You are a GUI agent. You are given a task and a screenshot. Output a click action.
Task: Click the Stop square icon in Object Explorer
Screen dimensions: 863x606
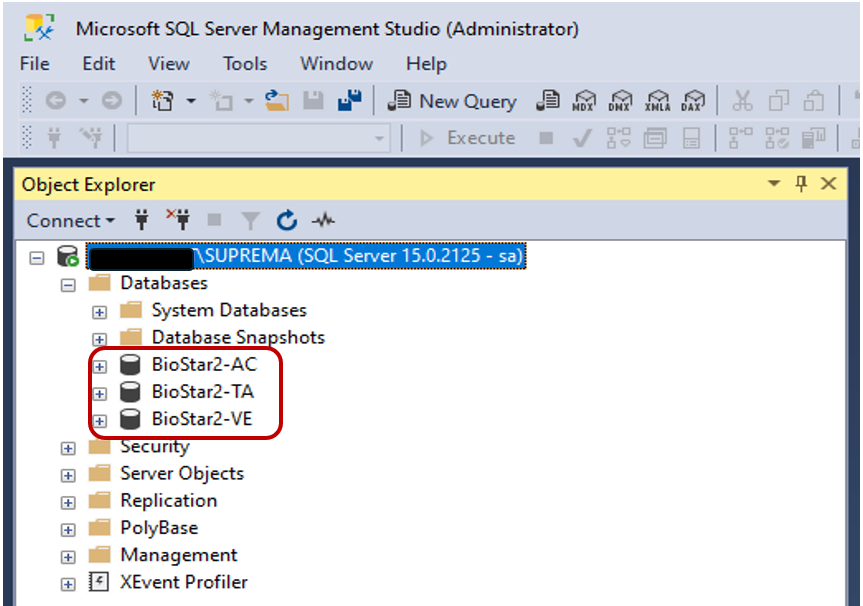(x=214, y=220)
